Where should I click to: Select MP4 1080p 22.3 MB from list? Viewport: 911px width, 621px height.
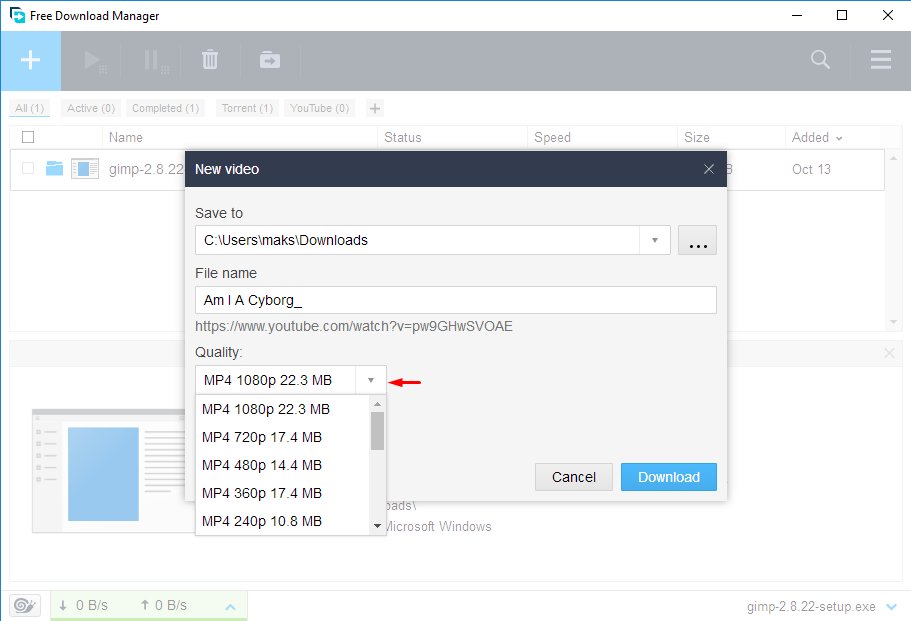coord(283,409)
